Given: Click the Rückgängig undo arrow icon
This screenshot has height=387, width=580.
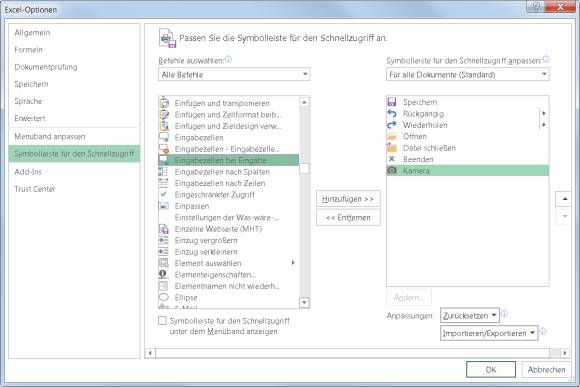Looking at the screenshot, I should [392, 113].
